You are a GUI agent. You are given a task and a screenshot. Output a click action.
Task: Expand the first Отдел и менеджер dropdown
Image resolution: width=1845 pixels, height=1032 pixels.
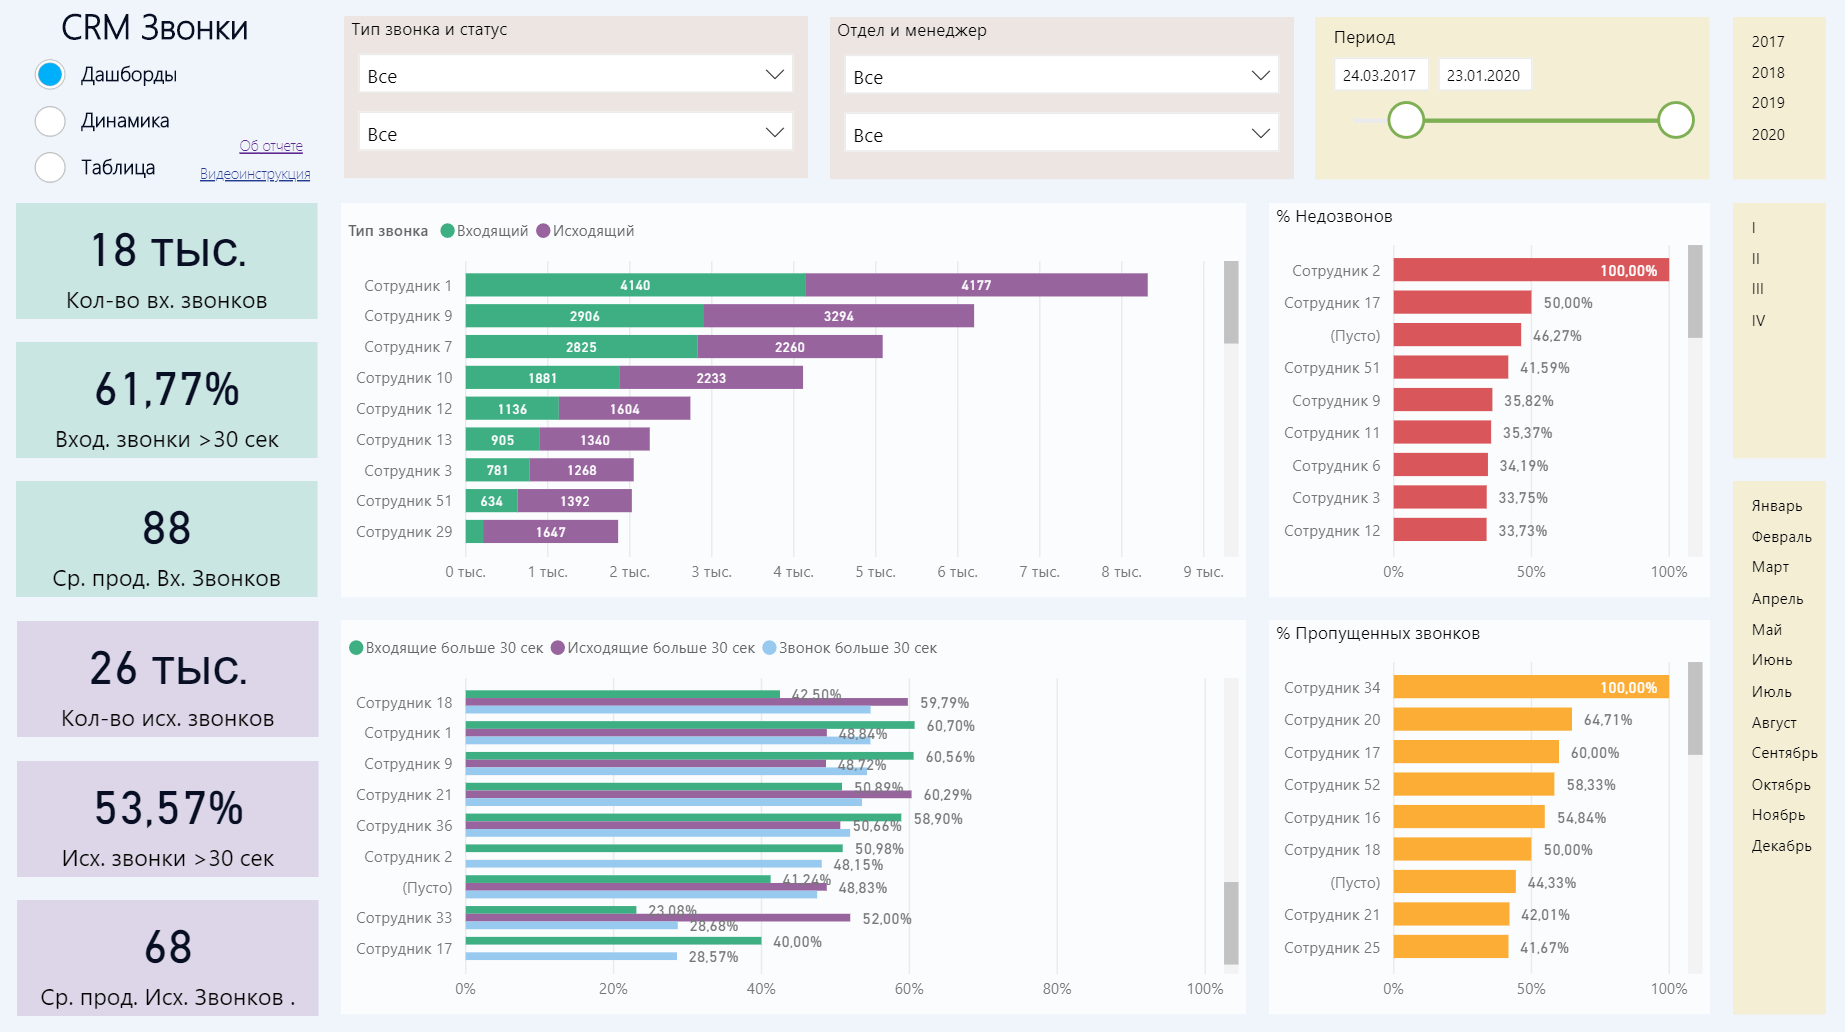pos(1060,77)
